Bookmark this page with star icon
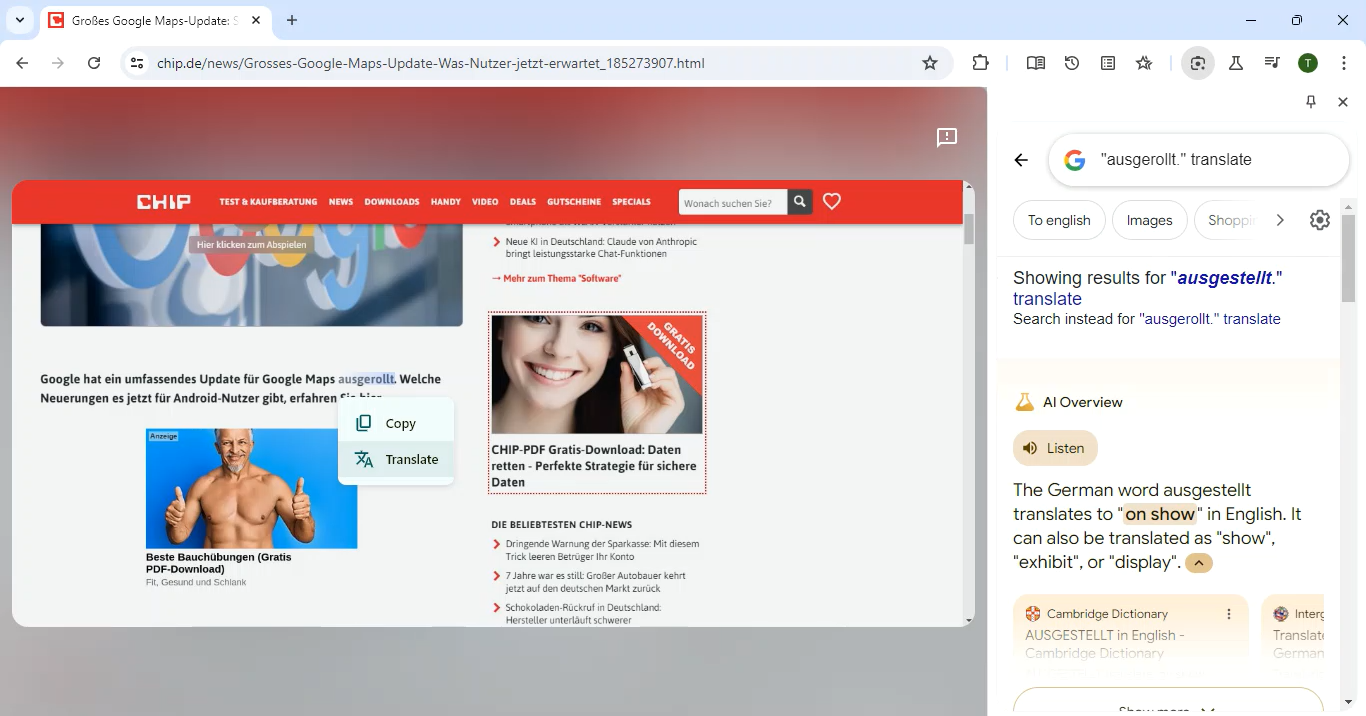Screen dimensions: 1366x716 (930, 63)
